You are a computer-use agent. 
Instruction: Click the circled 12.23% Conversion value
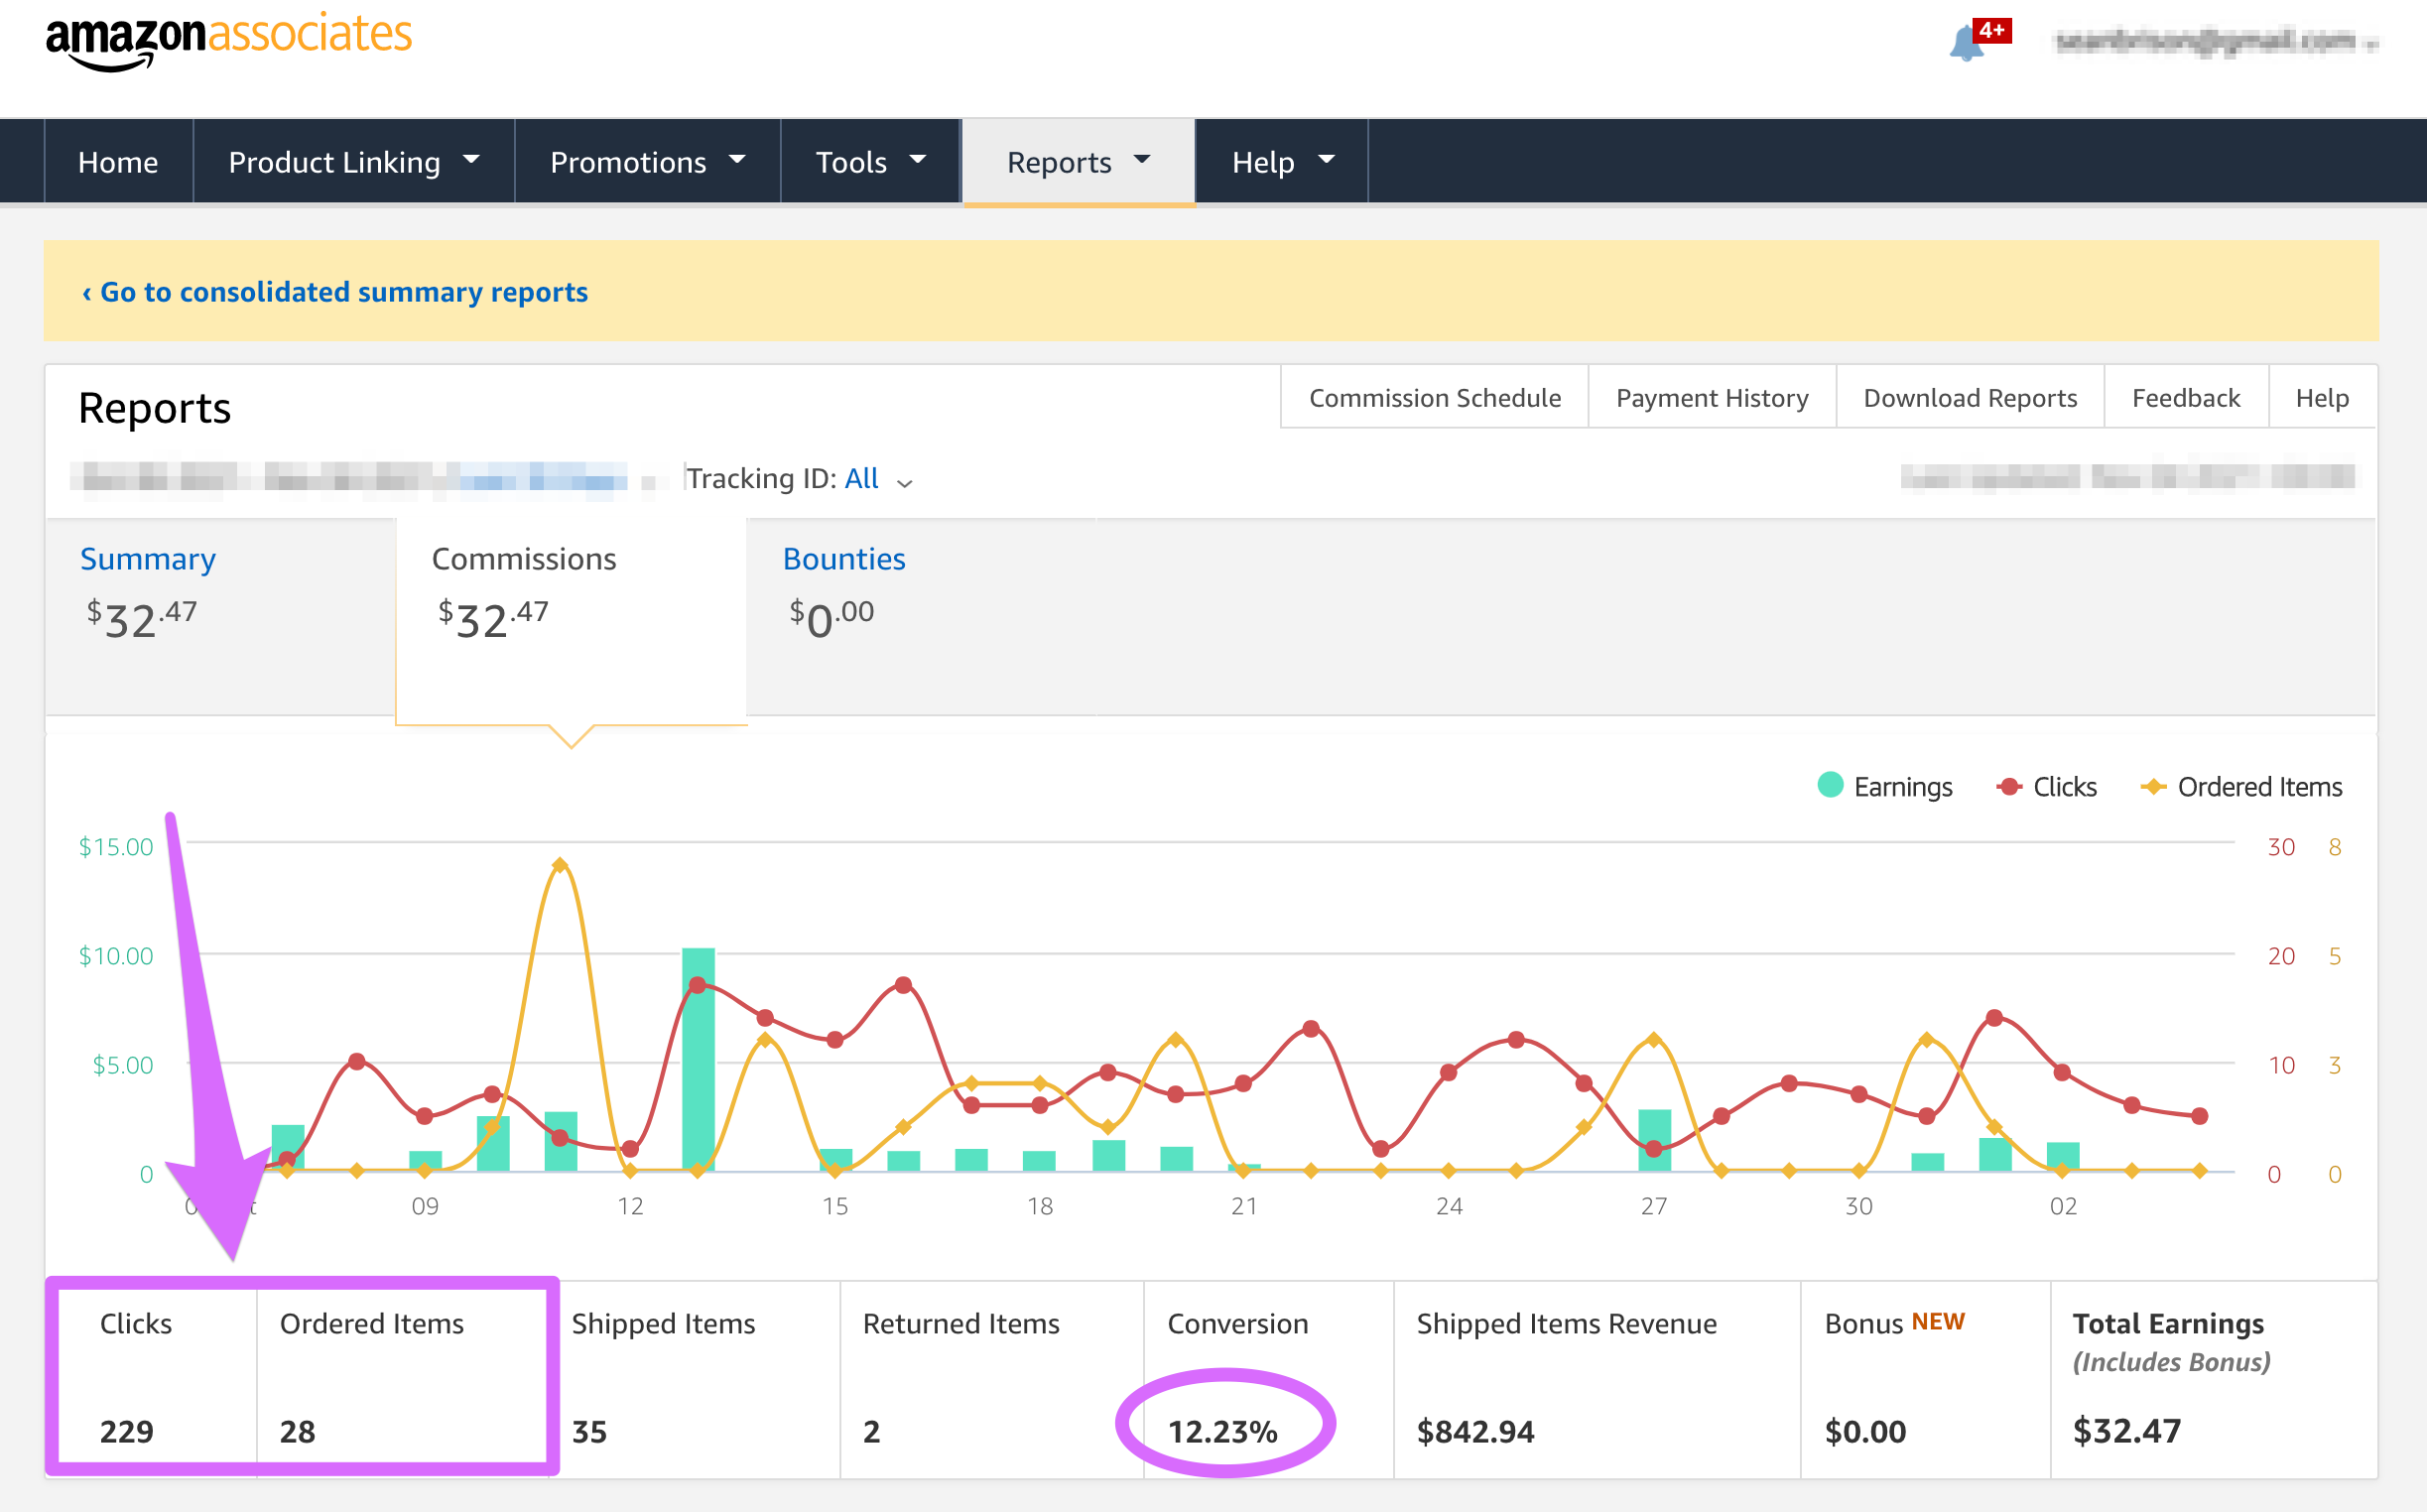click(1224, 1431)
